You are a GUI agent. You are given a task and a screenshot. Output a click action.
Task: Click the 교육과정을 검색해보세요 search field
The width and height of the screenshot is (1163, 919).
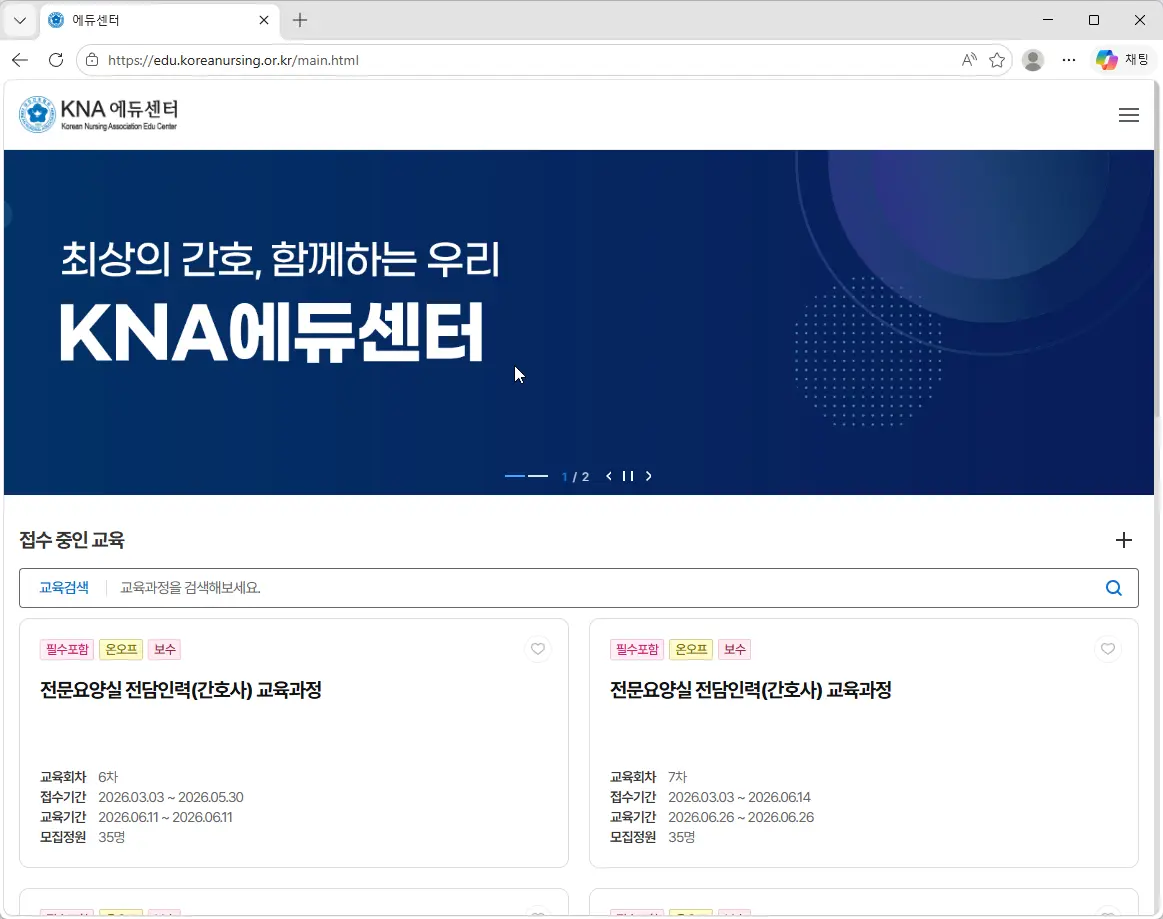tap(604, 588)
